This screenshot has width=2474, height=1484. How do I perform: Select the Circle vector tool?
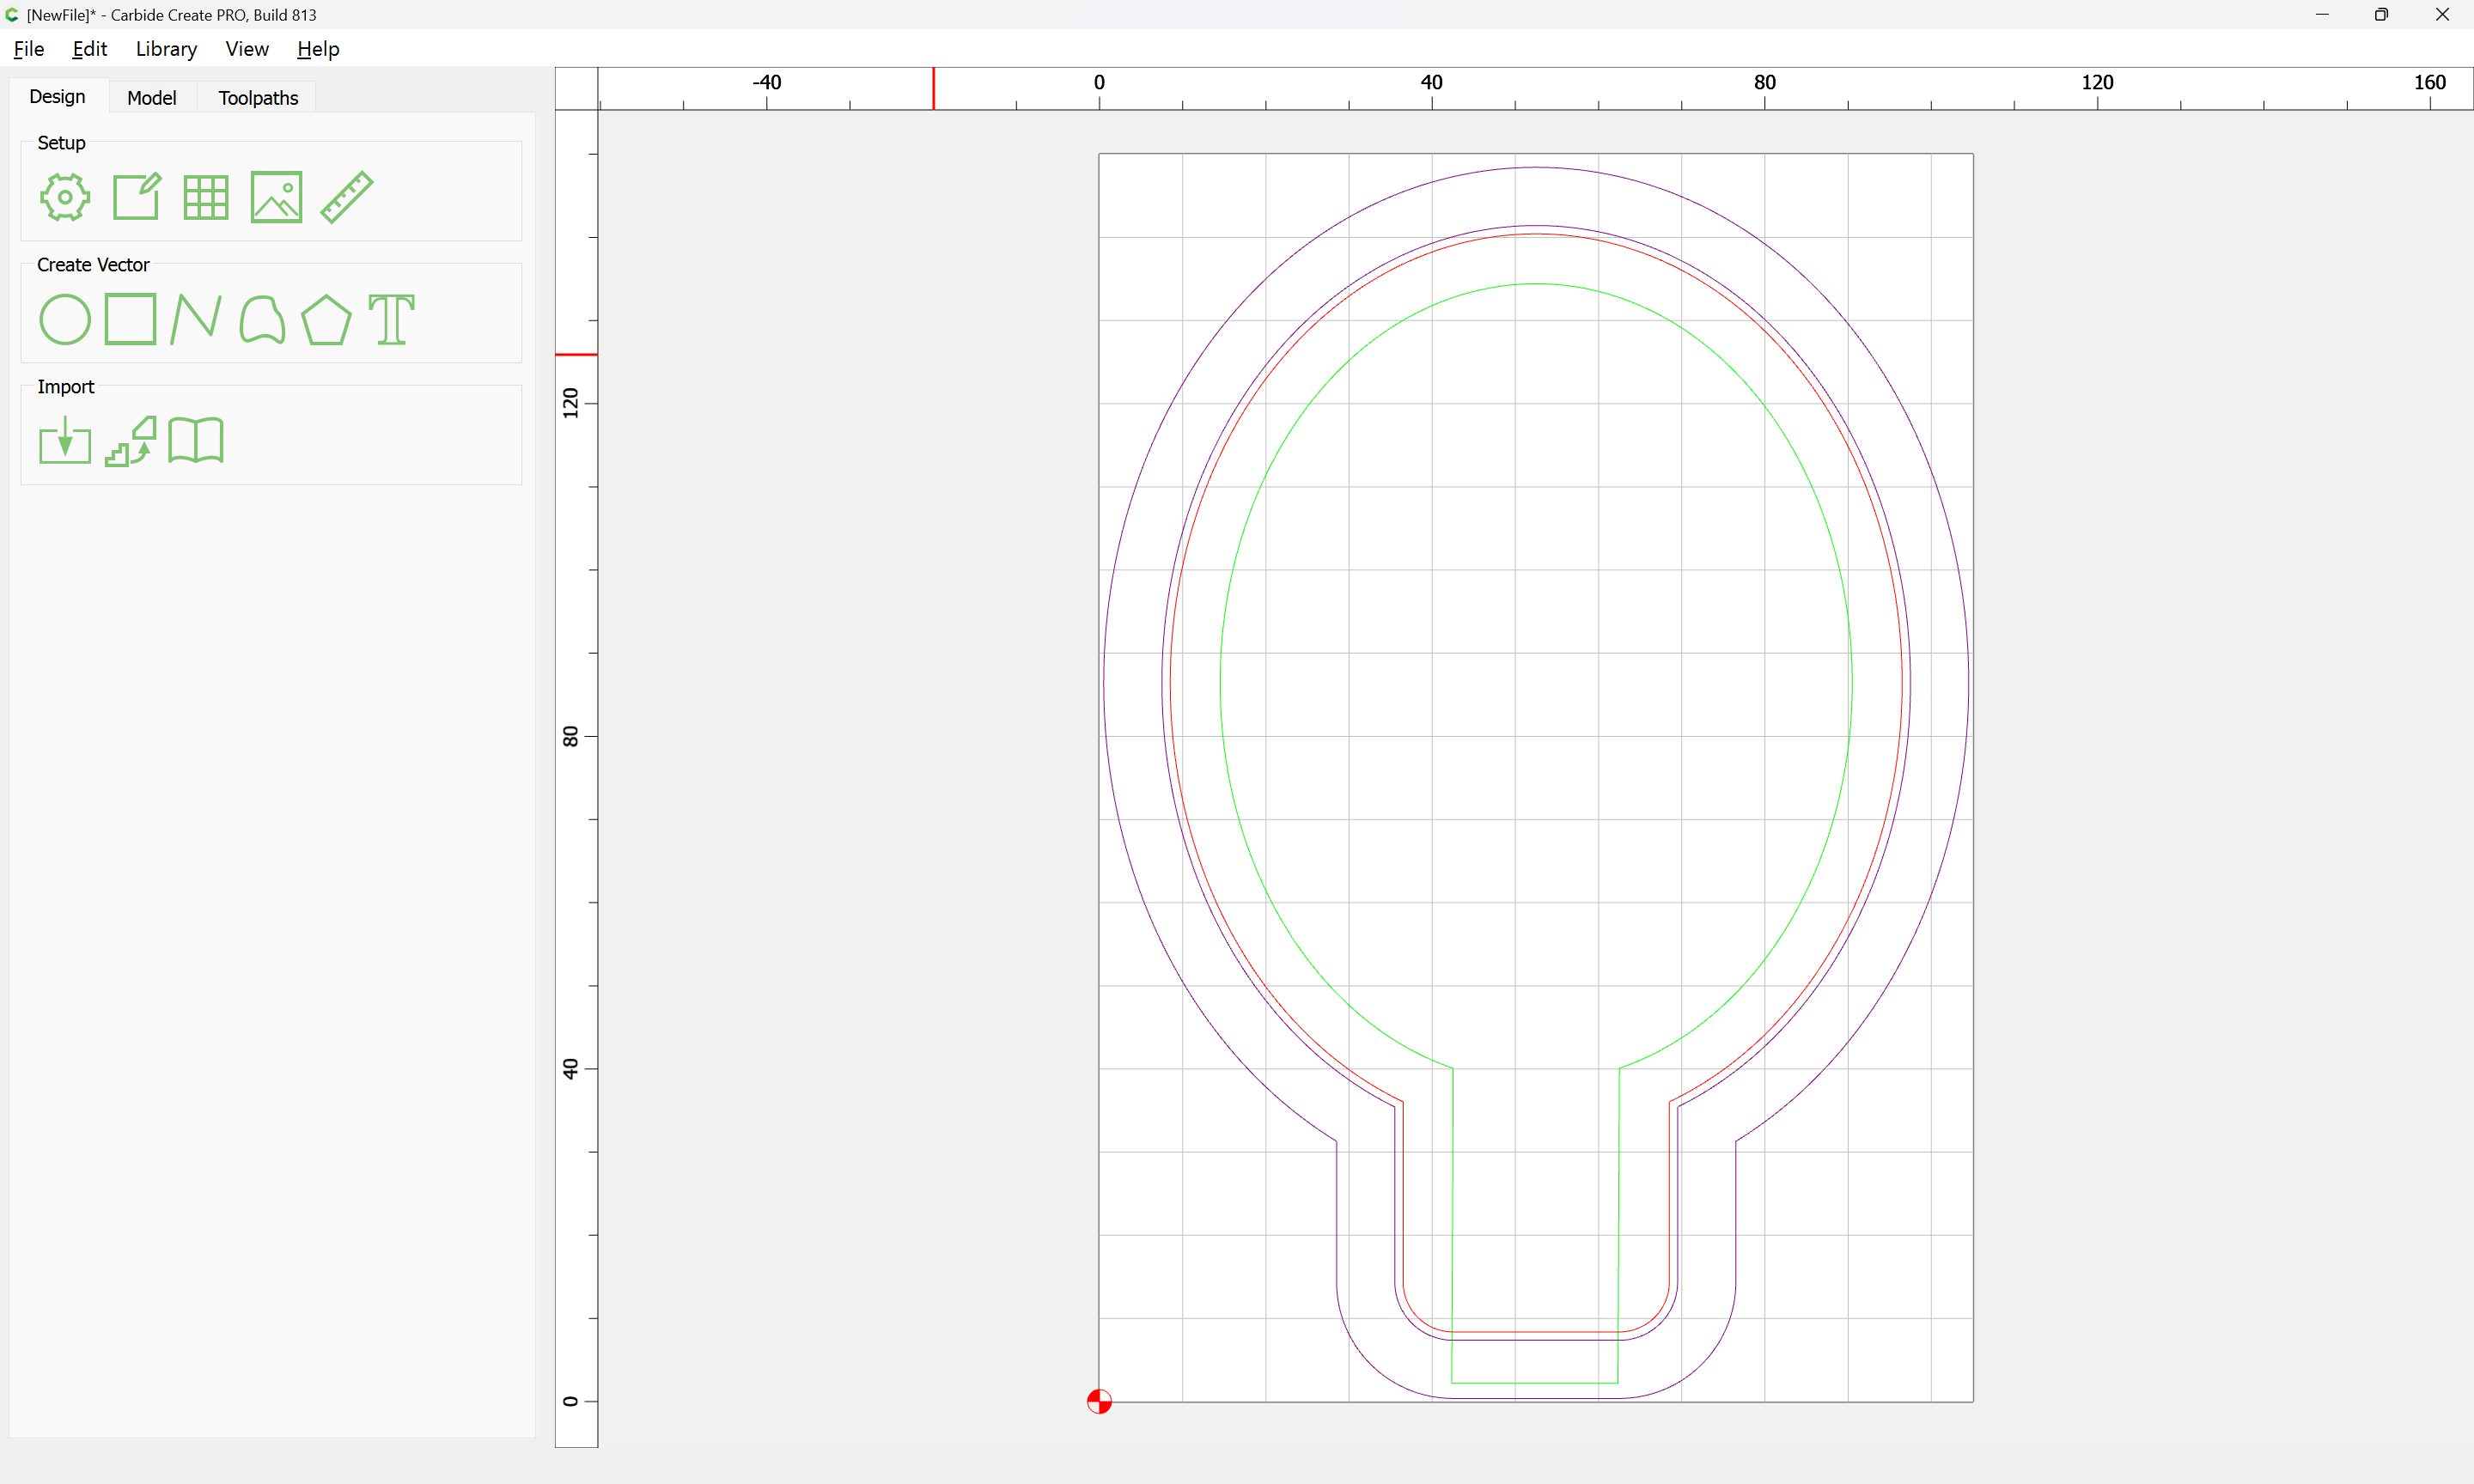pos(65,319)
